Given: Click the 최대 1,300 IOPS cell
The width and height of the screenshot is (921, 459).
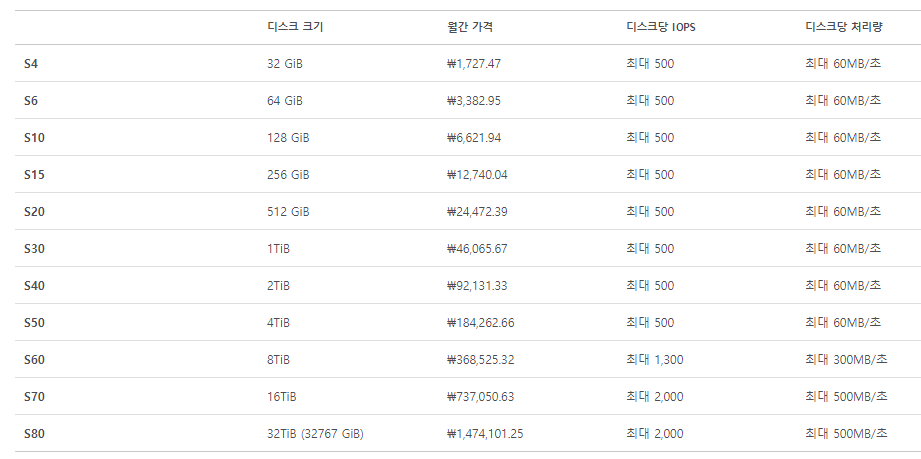Looking at the screenshot, I should tap(655, 360).
